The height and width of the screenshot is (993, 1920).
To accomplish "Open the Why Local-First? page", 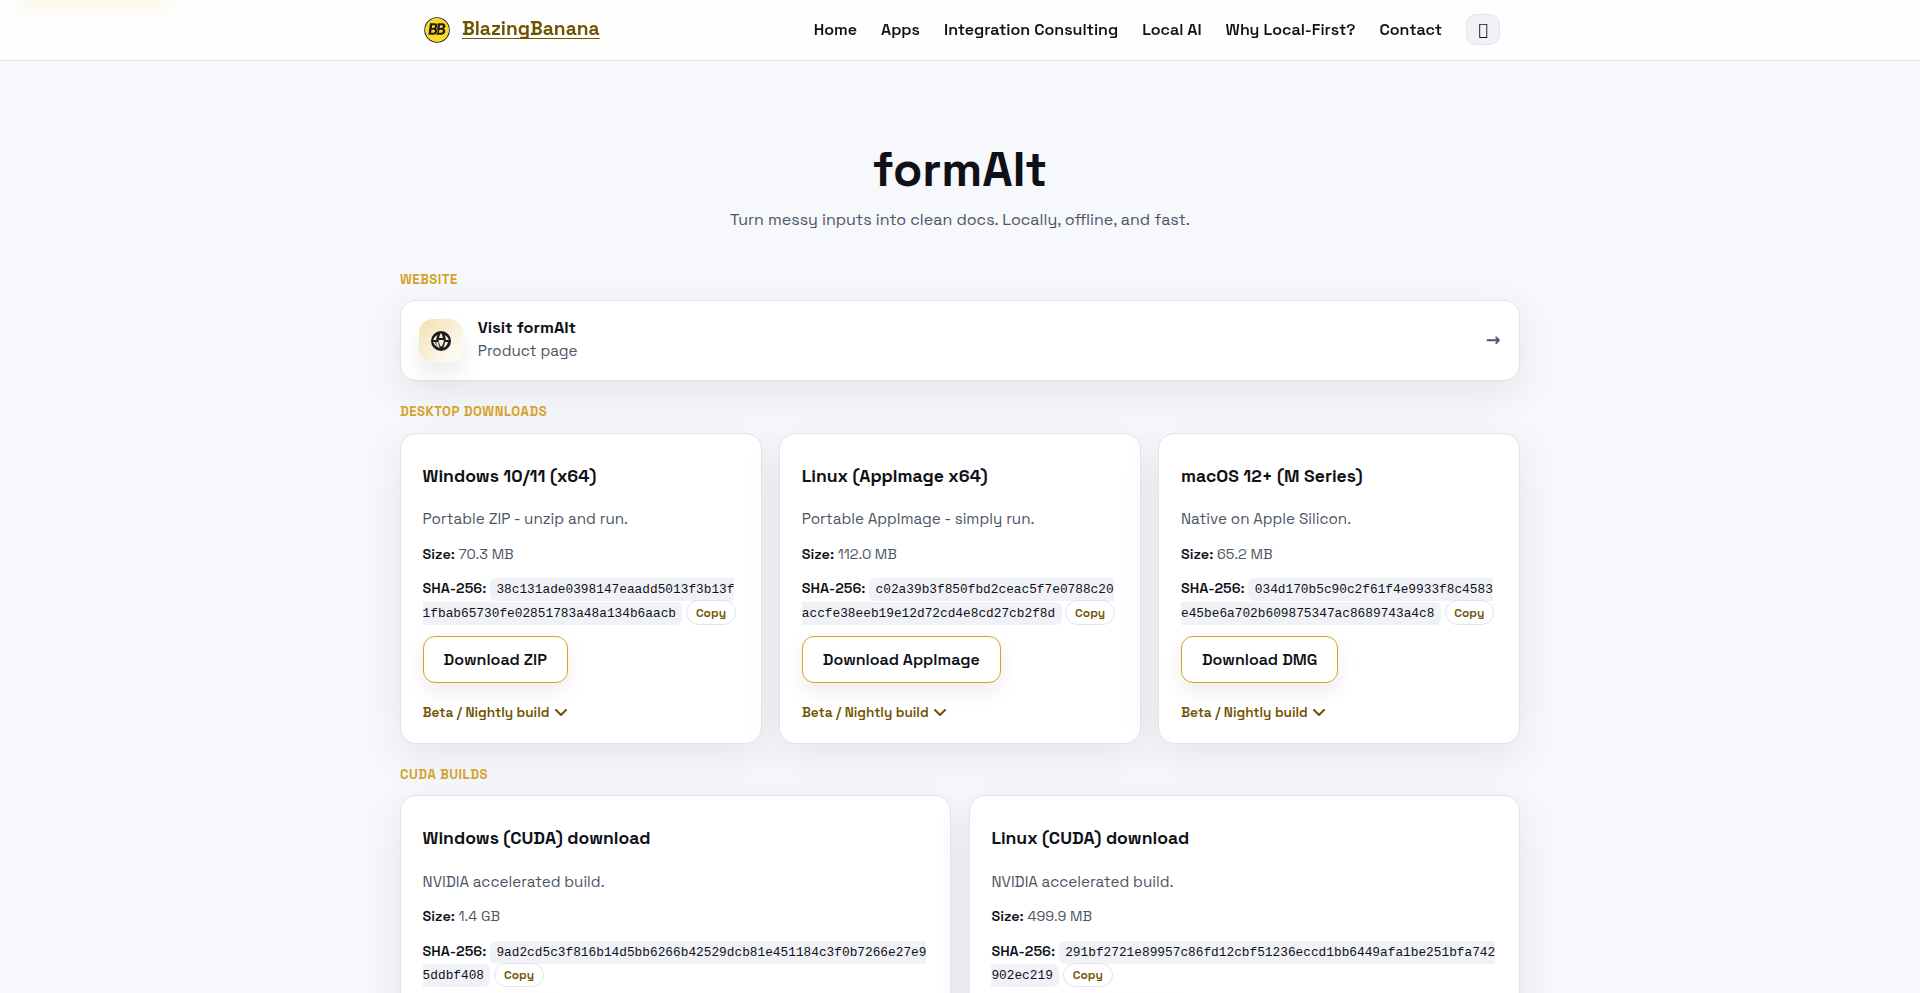I will pyautogui.click(x=1289, y=29).
